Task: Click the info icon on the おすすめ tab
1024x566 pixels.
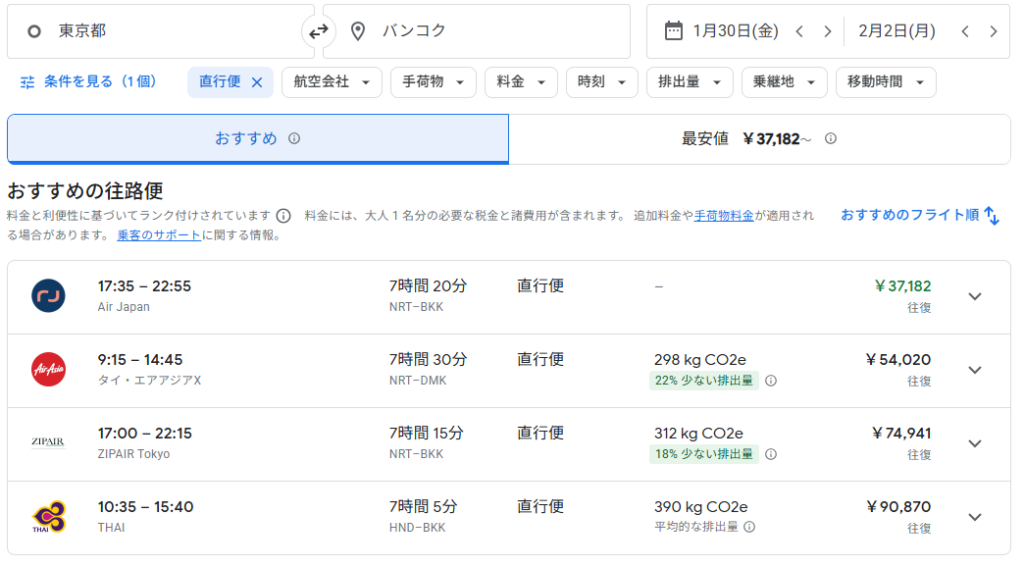Action: pos(294,139)
